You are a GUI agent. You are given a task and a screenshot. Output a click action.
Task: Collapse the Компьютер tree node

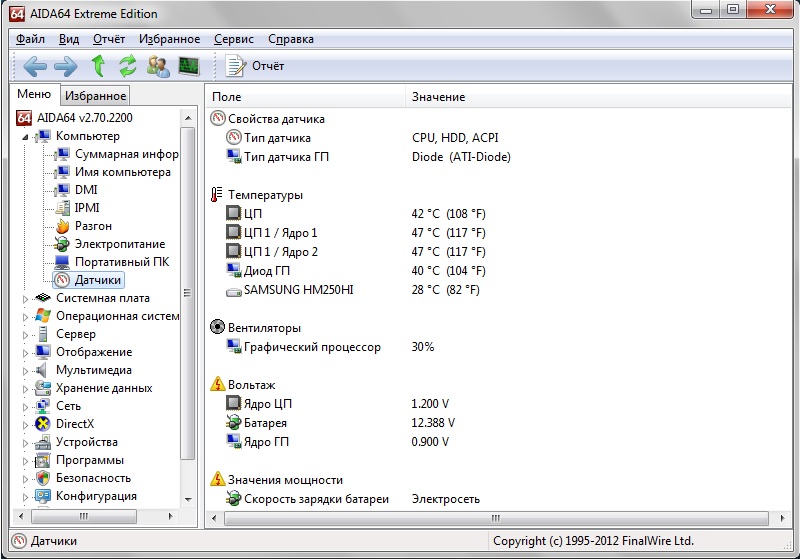tap(25, 137)
